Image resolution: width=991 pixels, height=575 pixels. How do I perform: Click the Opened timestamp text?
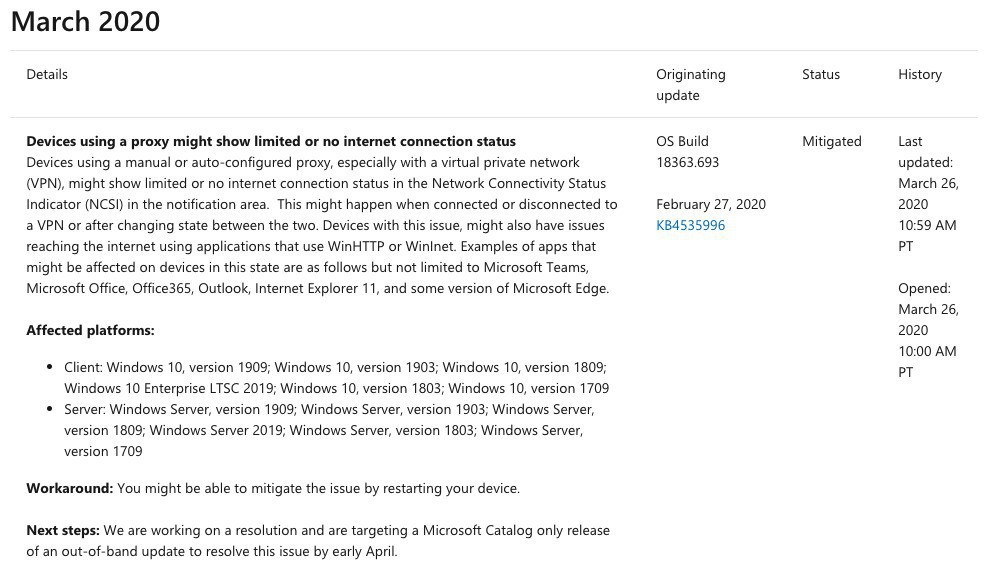[x=927, y=330]
